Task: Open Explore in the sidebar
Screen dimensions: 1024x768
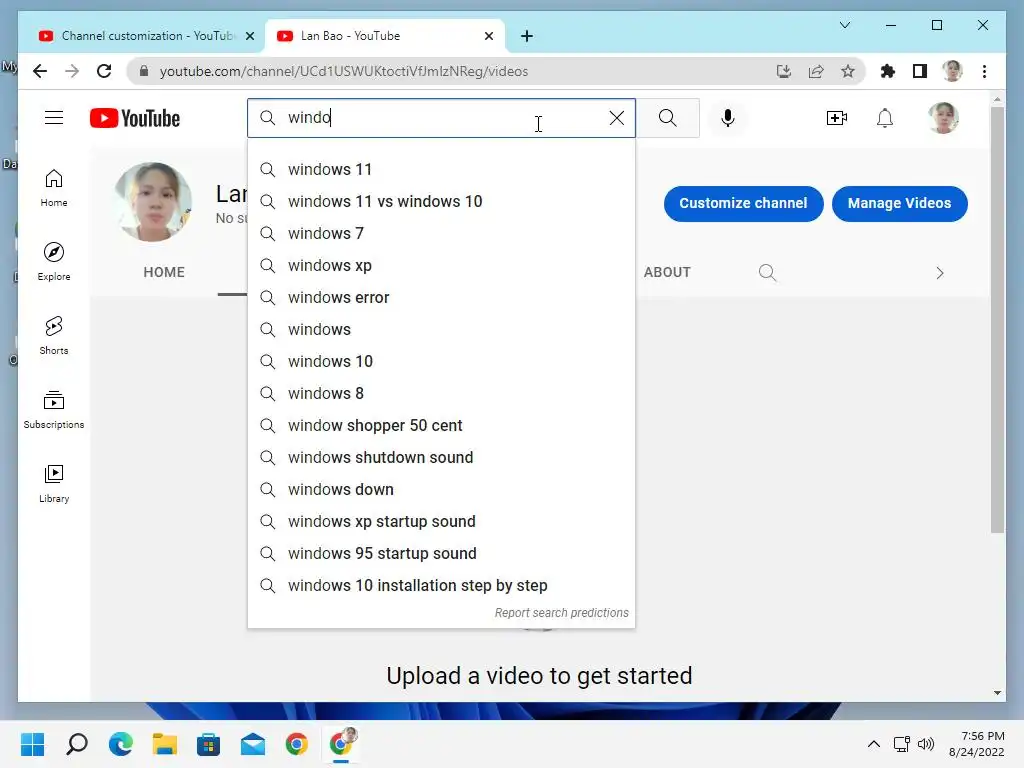Action: click(x=54, y=262)
